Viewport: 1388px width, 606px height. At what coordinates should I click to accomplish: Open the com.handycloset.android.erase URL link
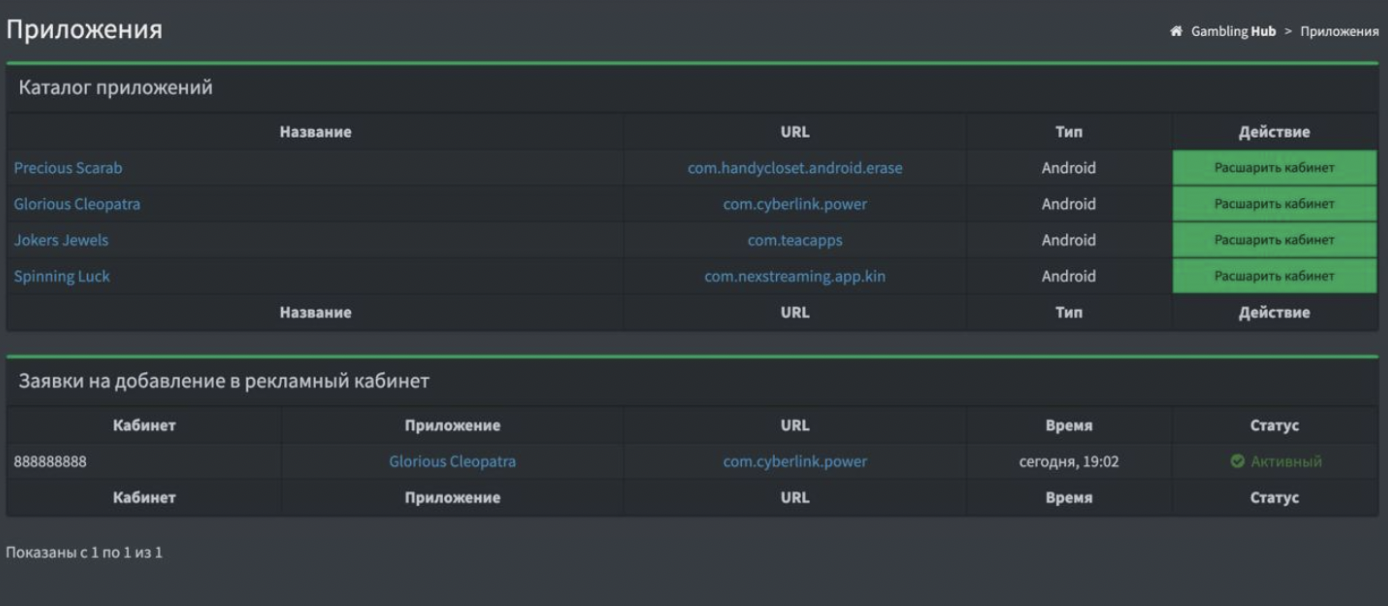coord(795,168)
